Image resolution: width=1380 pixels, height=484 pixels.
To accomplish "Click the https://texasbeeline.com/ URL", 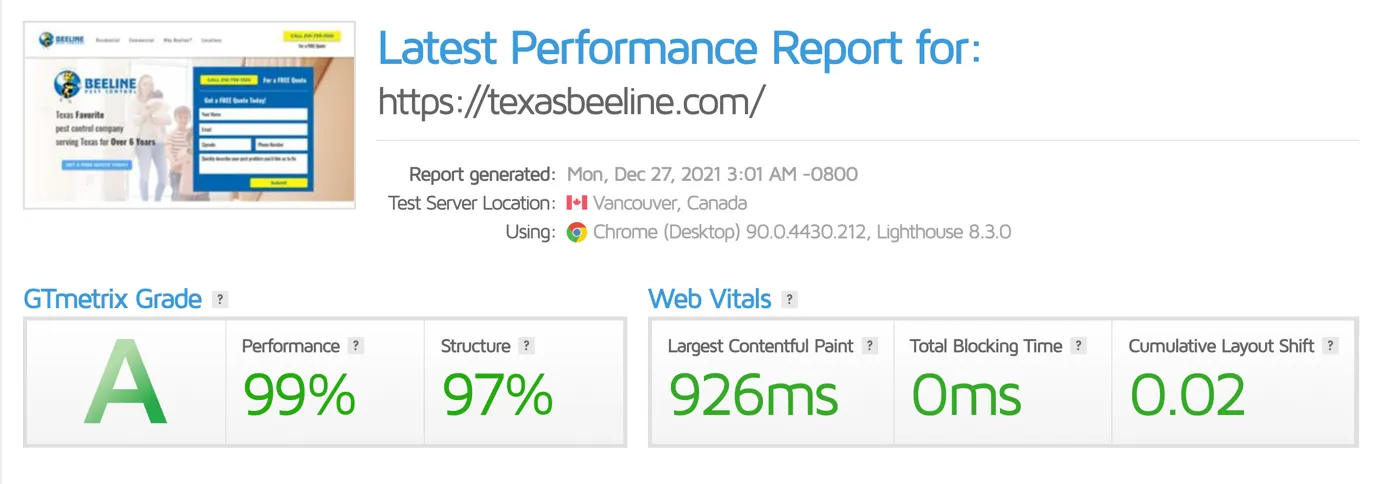I will (x=572, y=100).
